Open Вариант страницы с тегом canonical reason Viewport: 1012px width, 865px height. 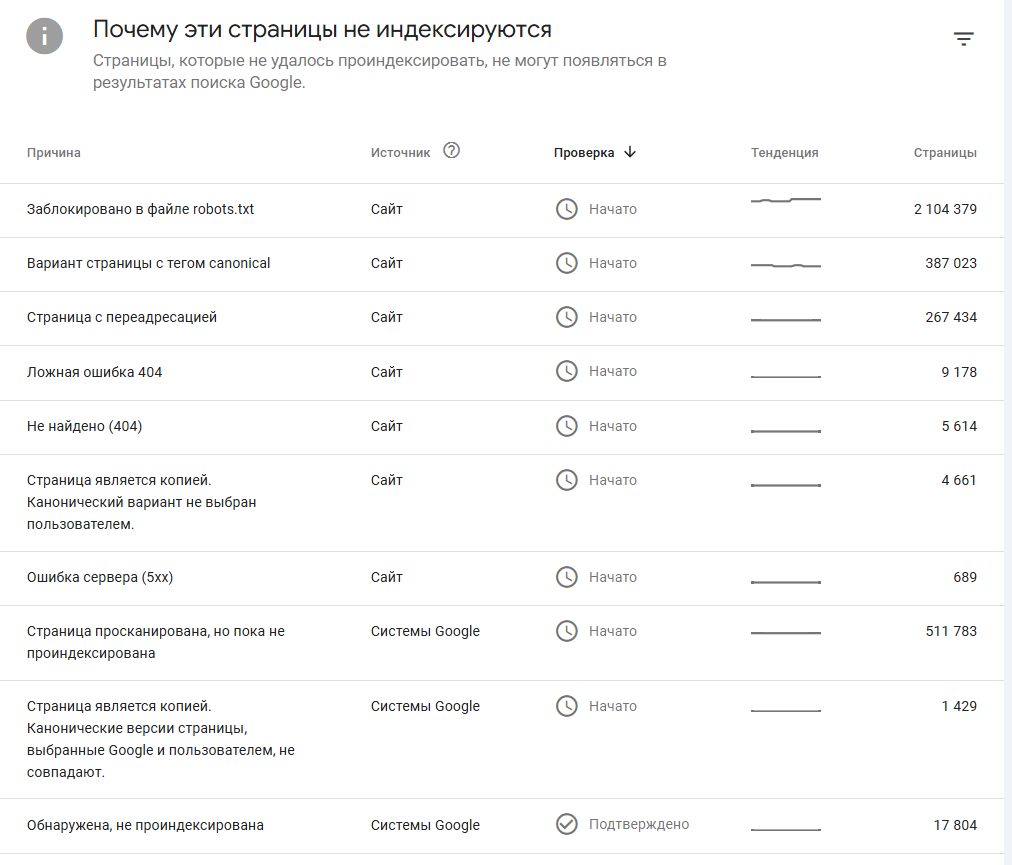coord(148,263)
